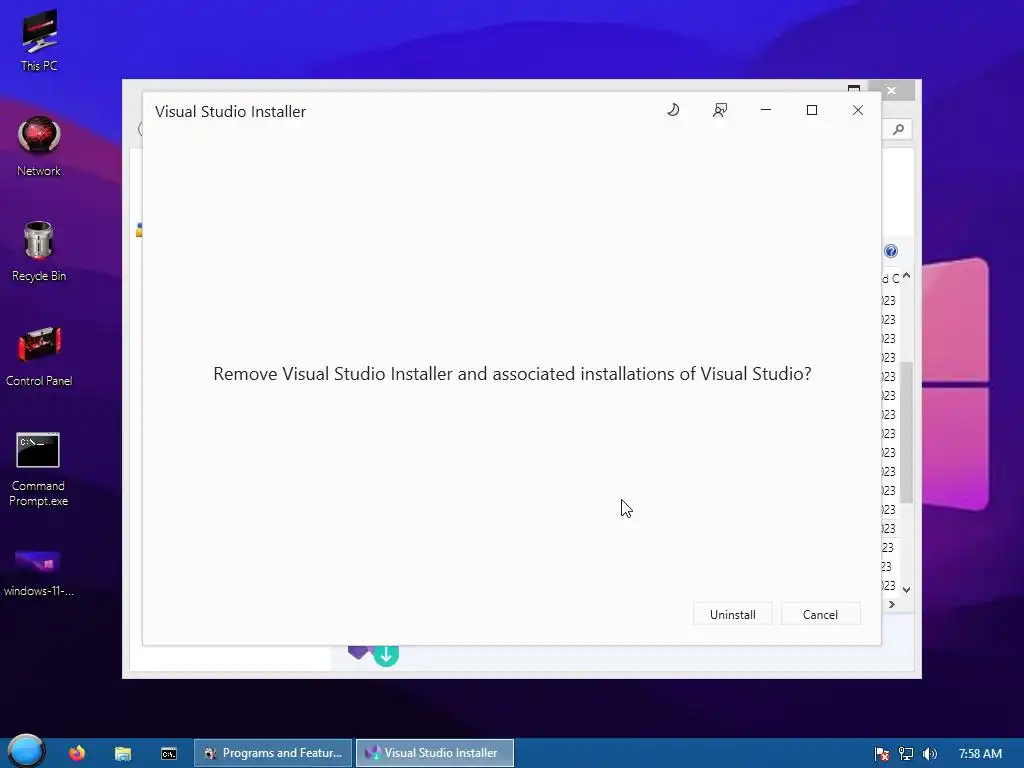Close the Visual Studio Installer dialog
Image resolution: width=1024 pixels, height=768 pixels.
coord(858,110)
